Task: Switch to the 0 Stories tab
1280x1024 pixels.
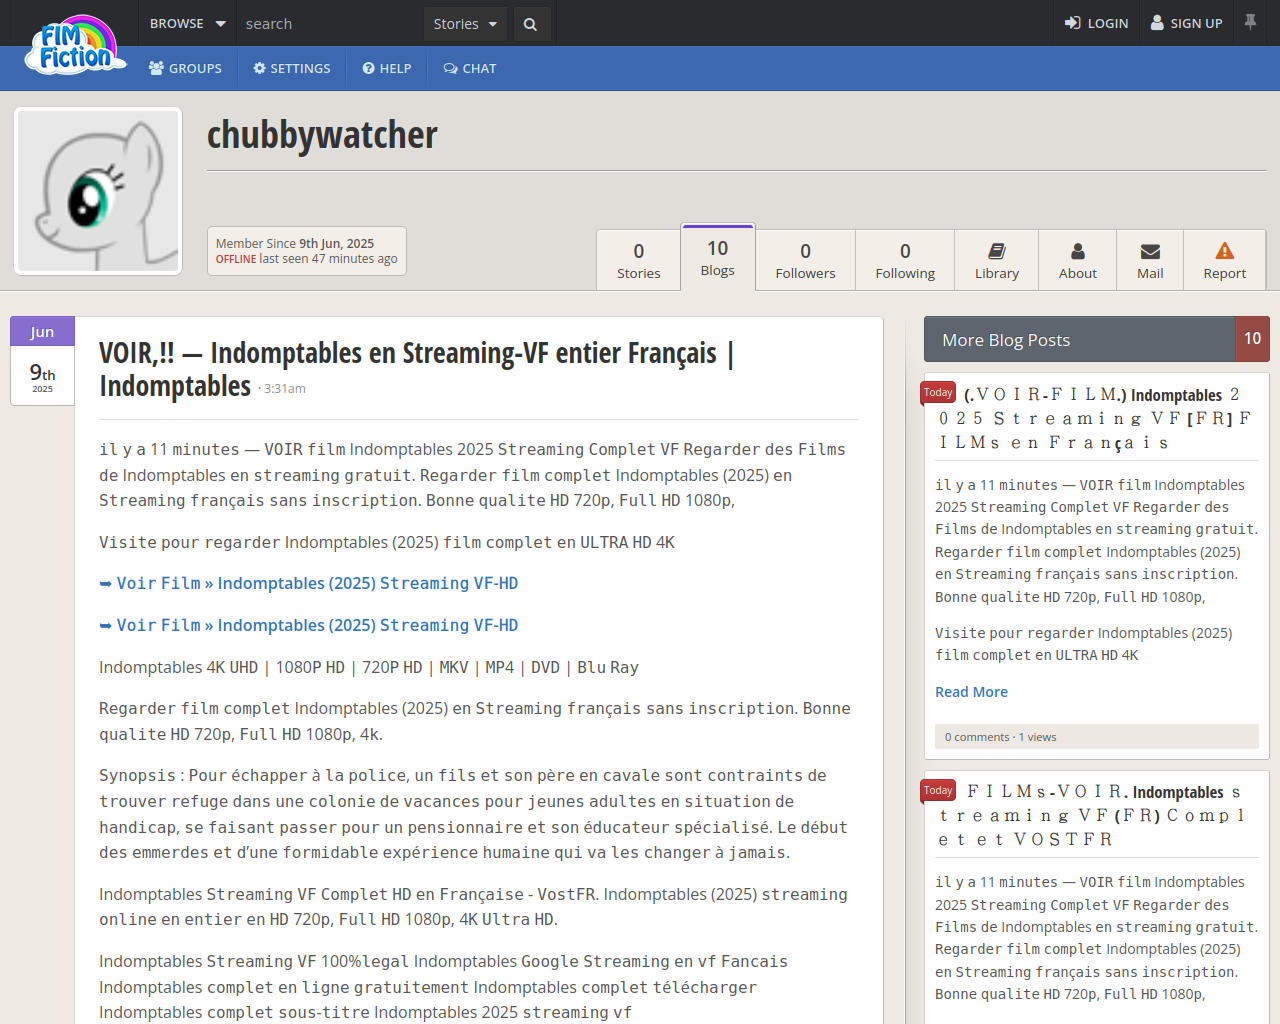Action: (639, 260)
